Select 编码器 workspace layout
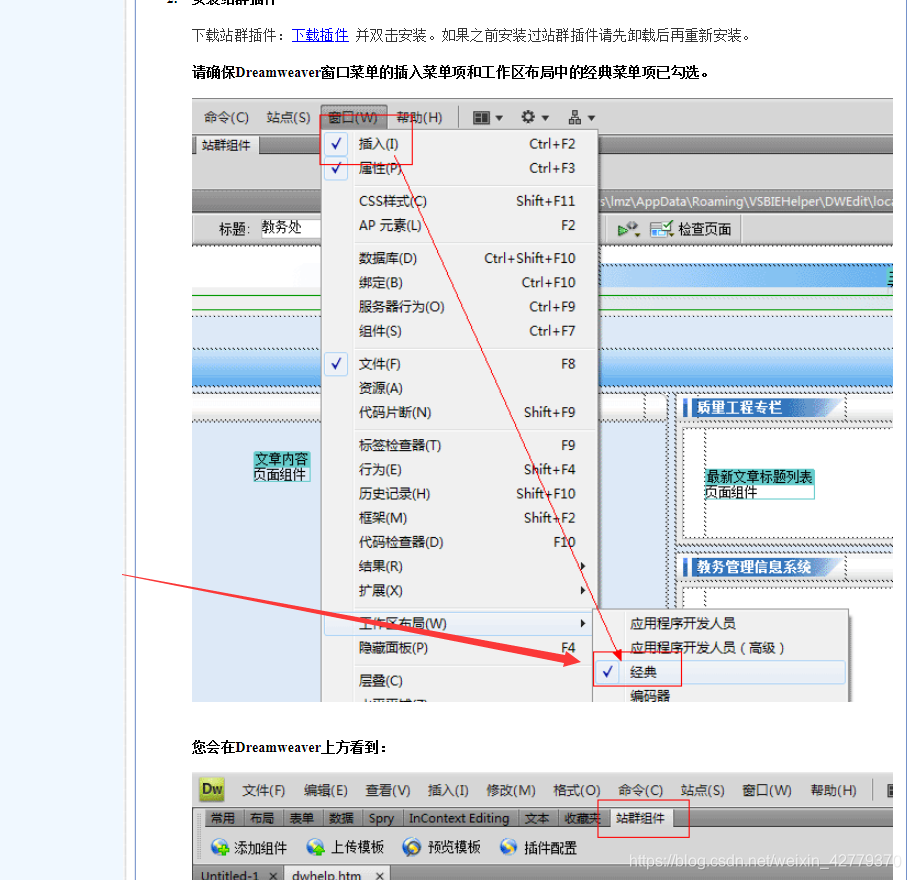 point(720,695)
